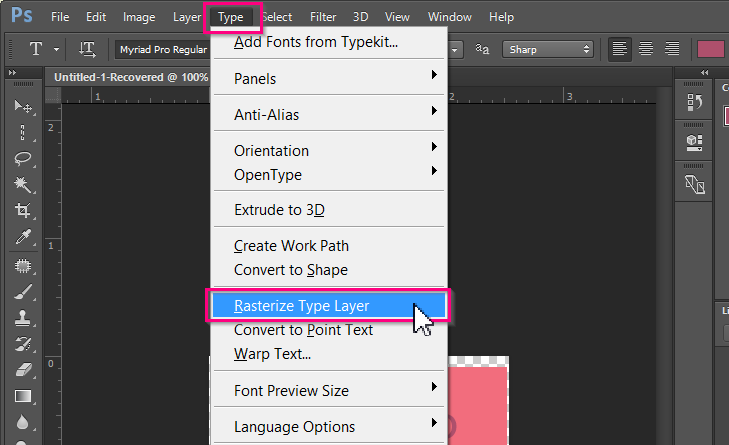Select the Eyedropper tool
This screenshot has width=729, height=445.
click(x=22, y=237)
